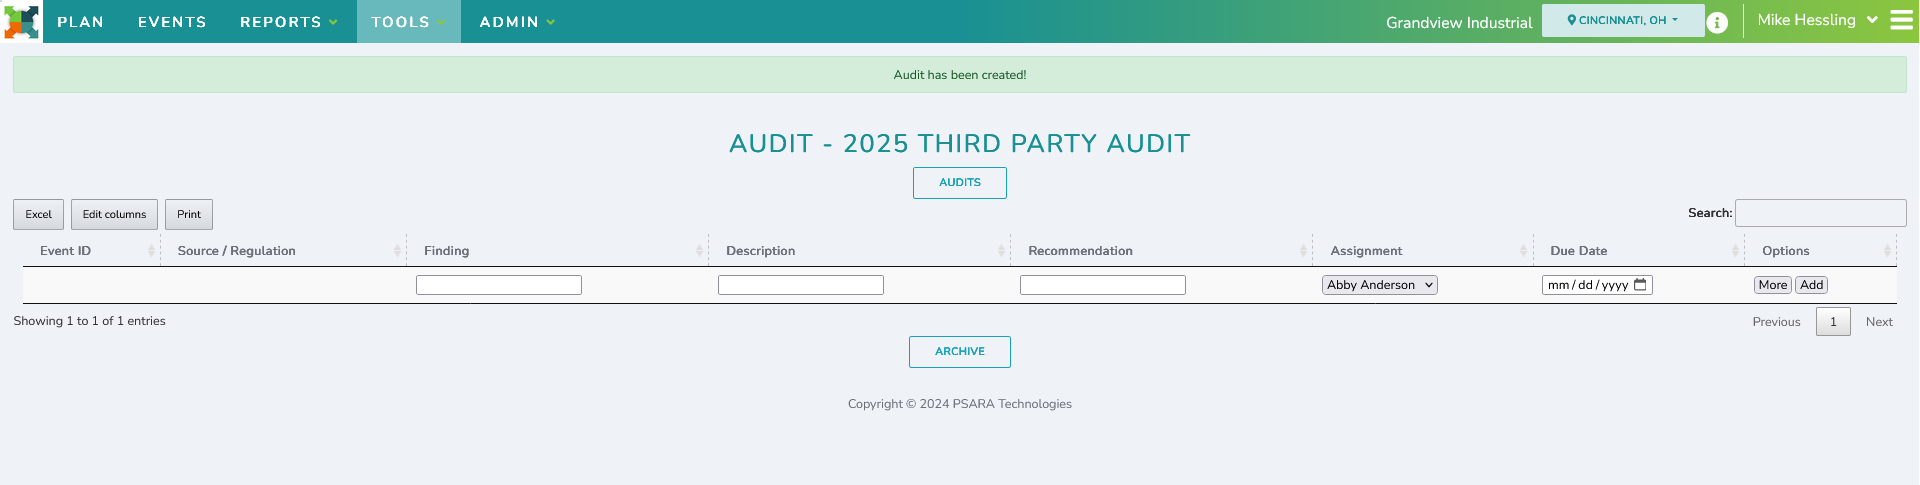Focus the Finding text input
Viewport: 1920px width, 485px height.
[x=498, y=285]
